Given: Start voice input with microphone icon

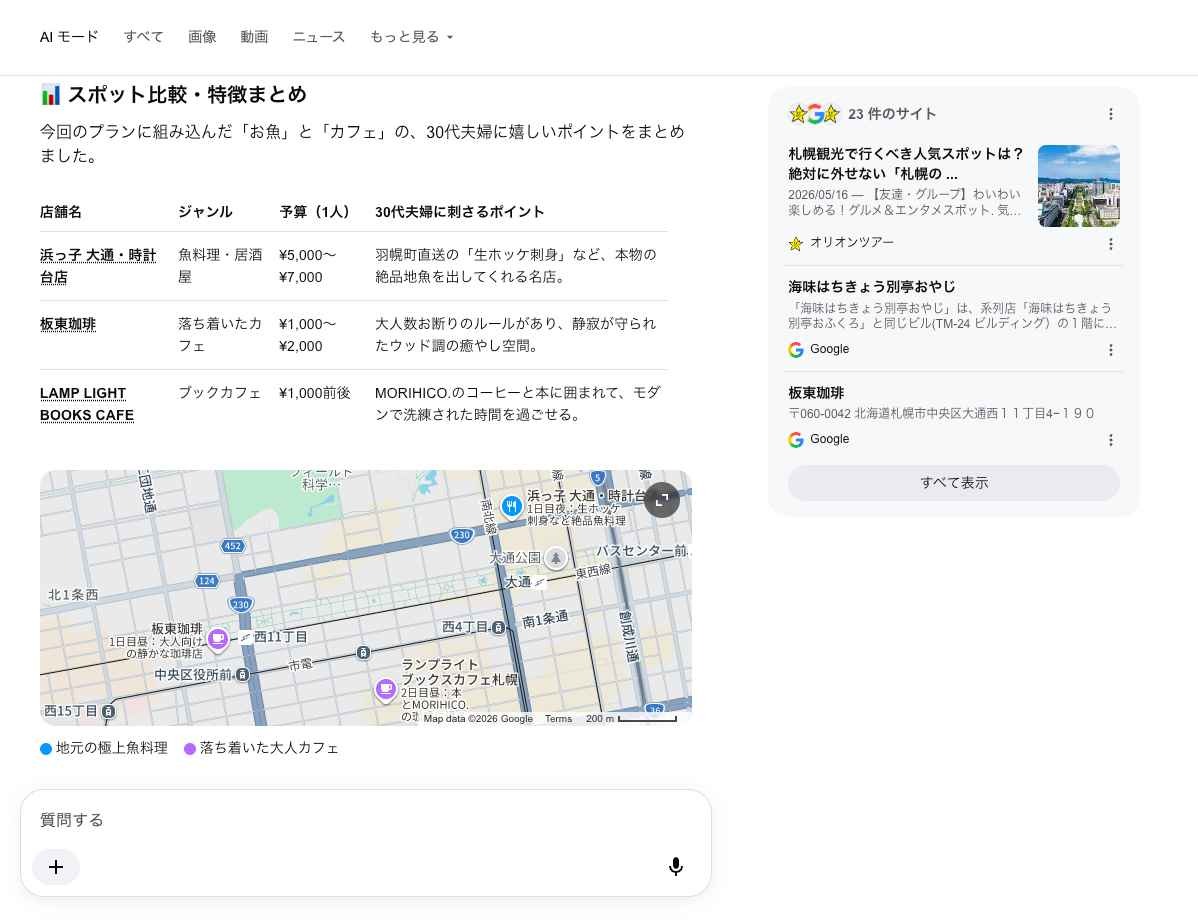Looking at the screenshot, I should tap(675, 867).
